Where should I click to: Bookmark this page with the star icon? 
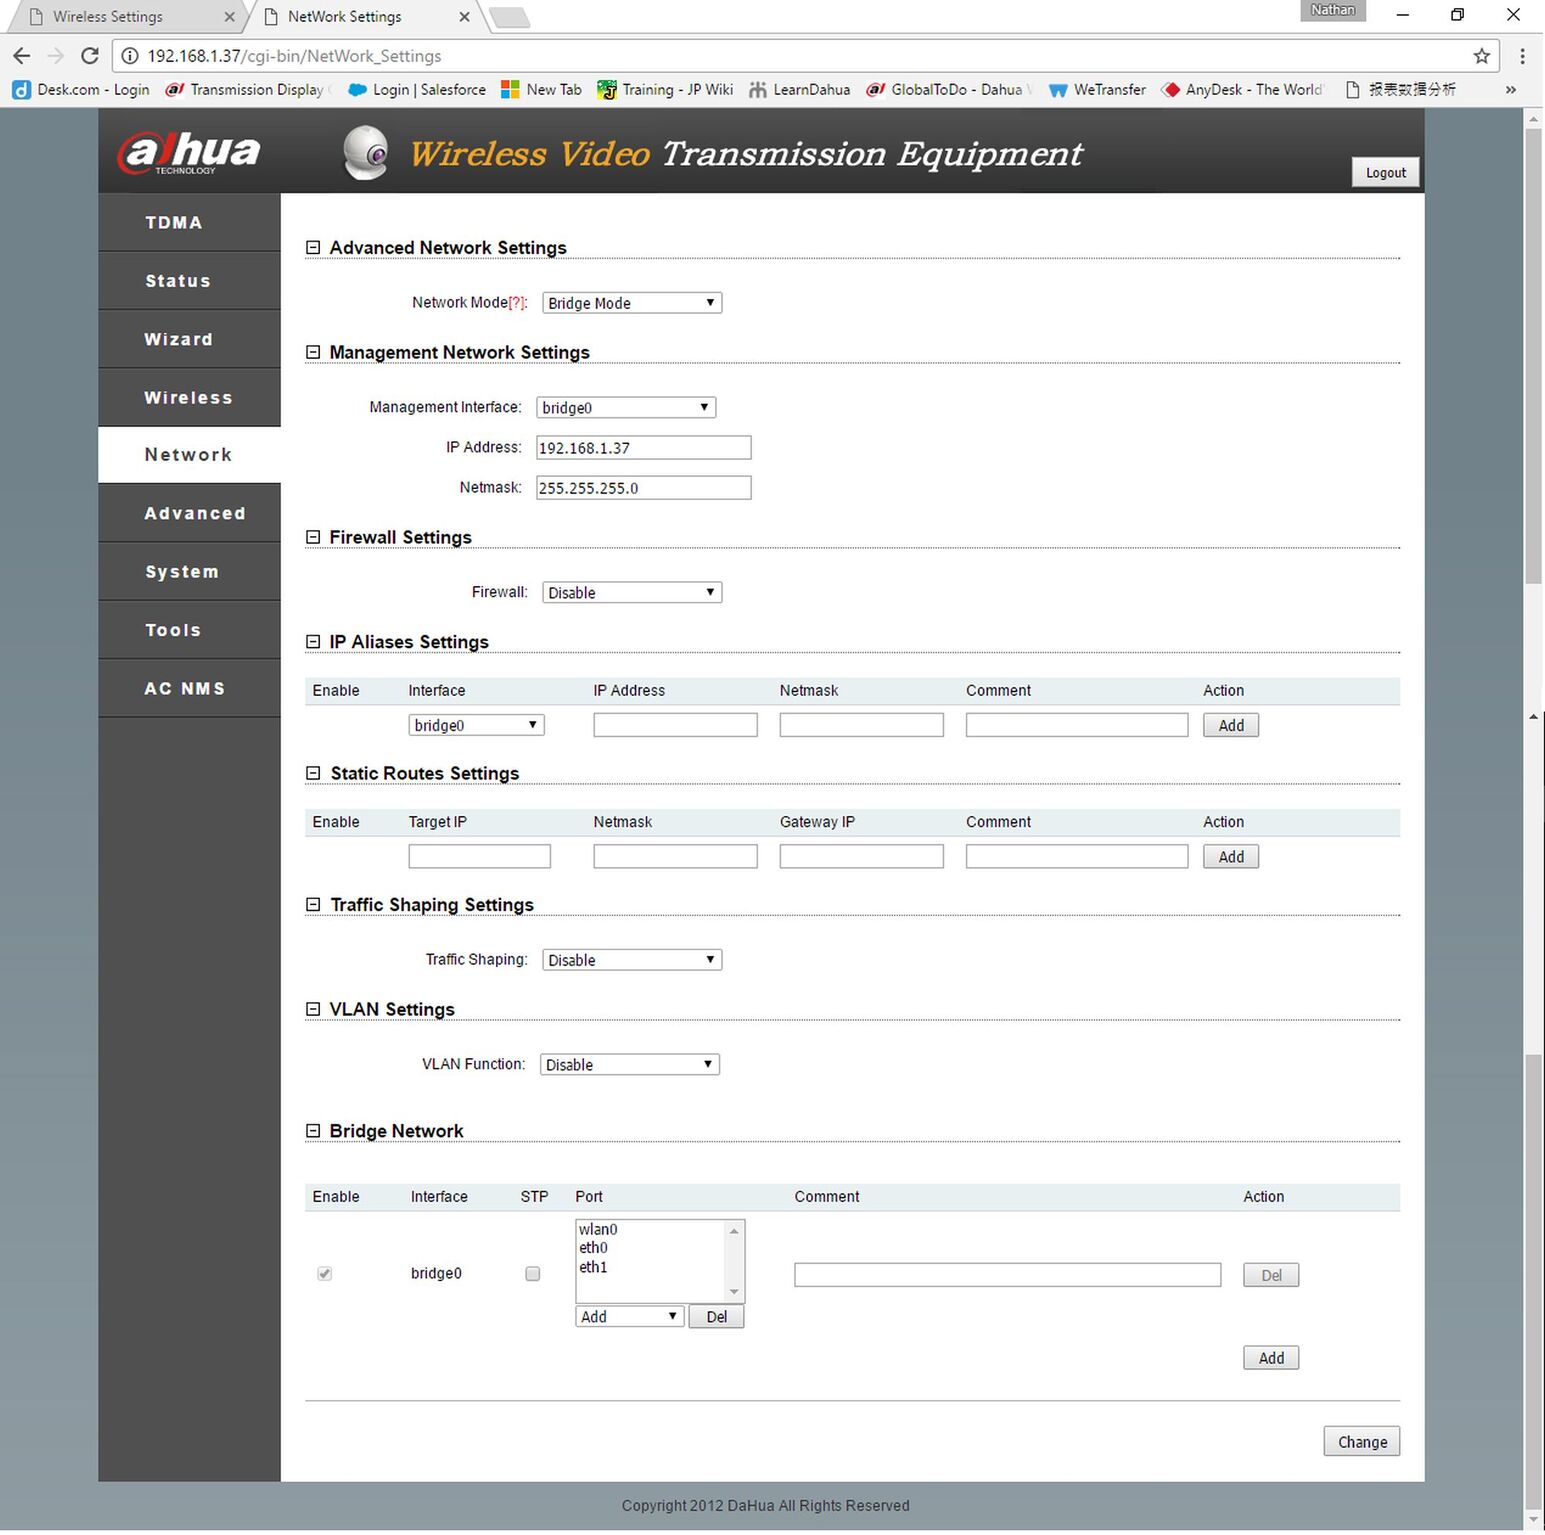click(1481, 56)
